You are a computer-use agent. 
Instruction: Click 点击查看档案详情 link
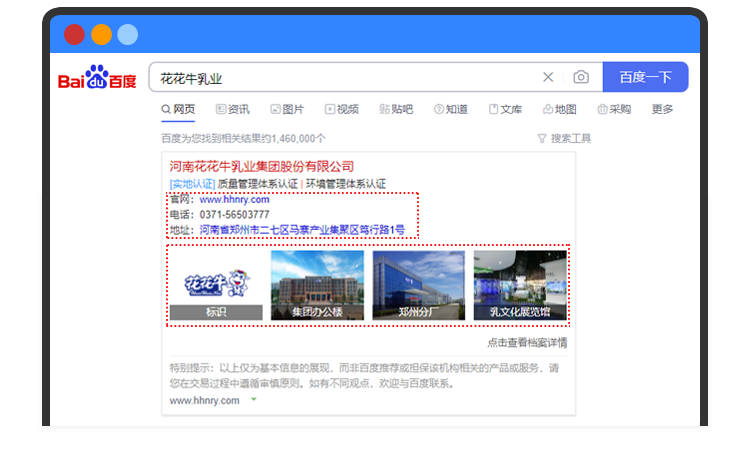click(527, 343)
